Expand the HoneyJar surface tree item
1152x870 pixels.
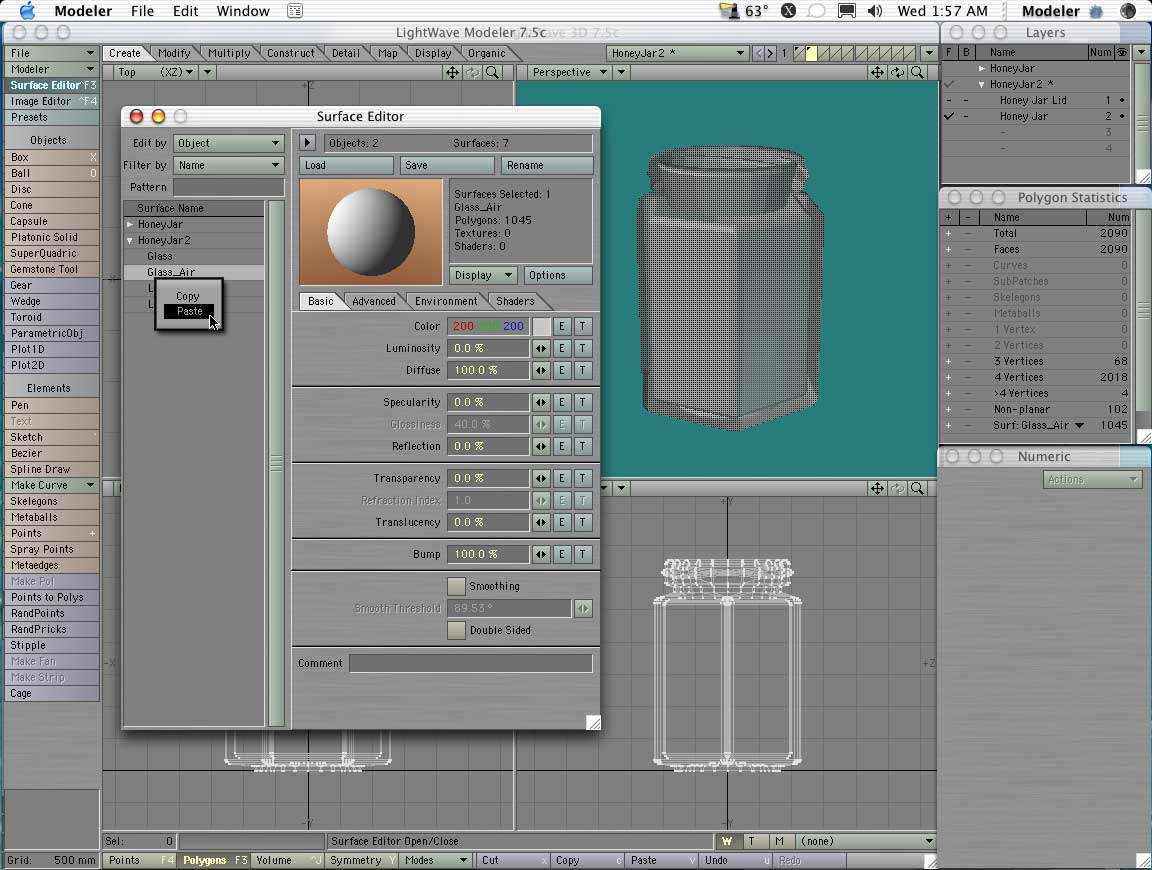pyautogui.click(x=130, y=224)
